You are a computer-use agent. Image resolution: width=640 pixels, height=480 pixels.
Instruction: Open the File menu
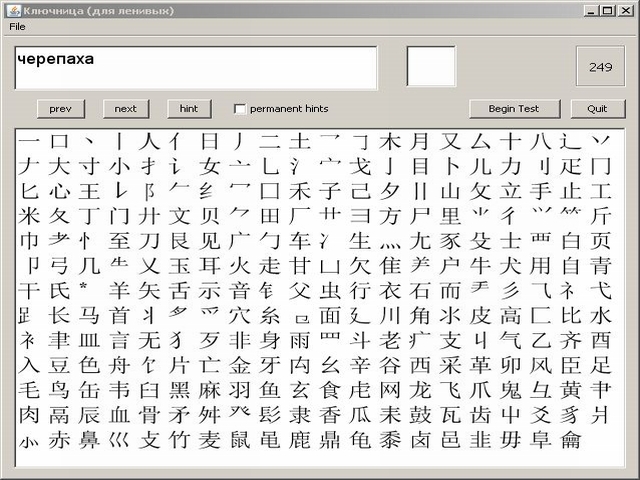coord(17,27)
